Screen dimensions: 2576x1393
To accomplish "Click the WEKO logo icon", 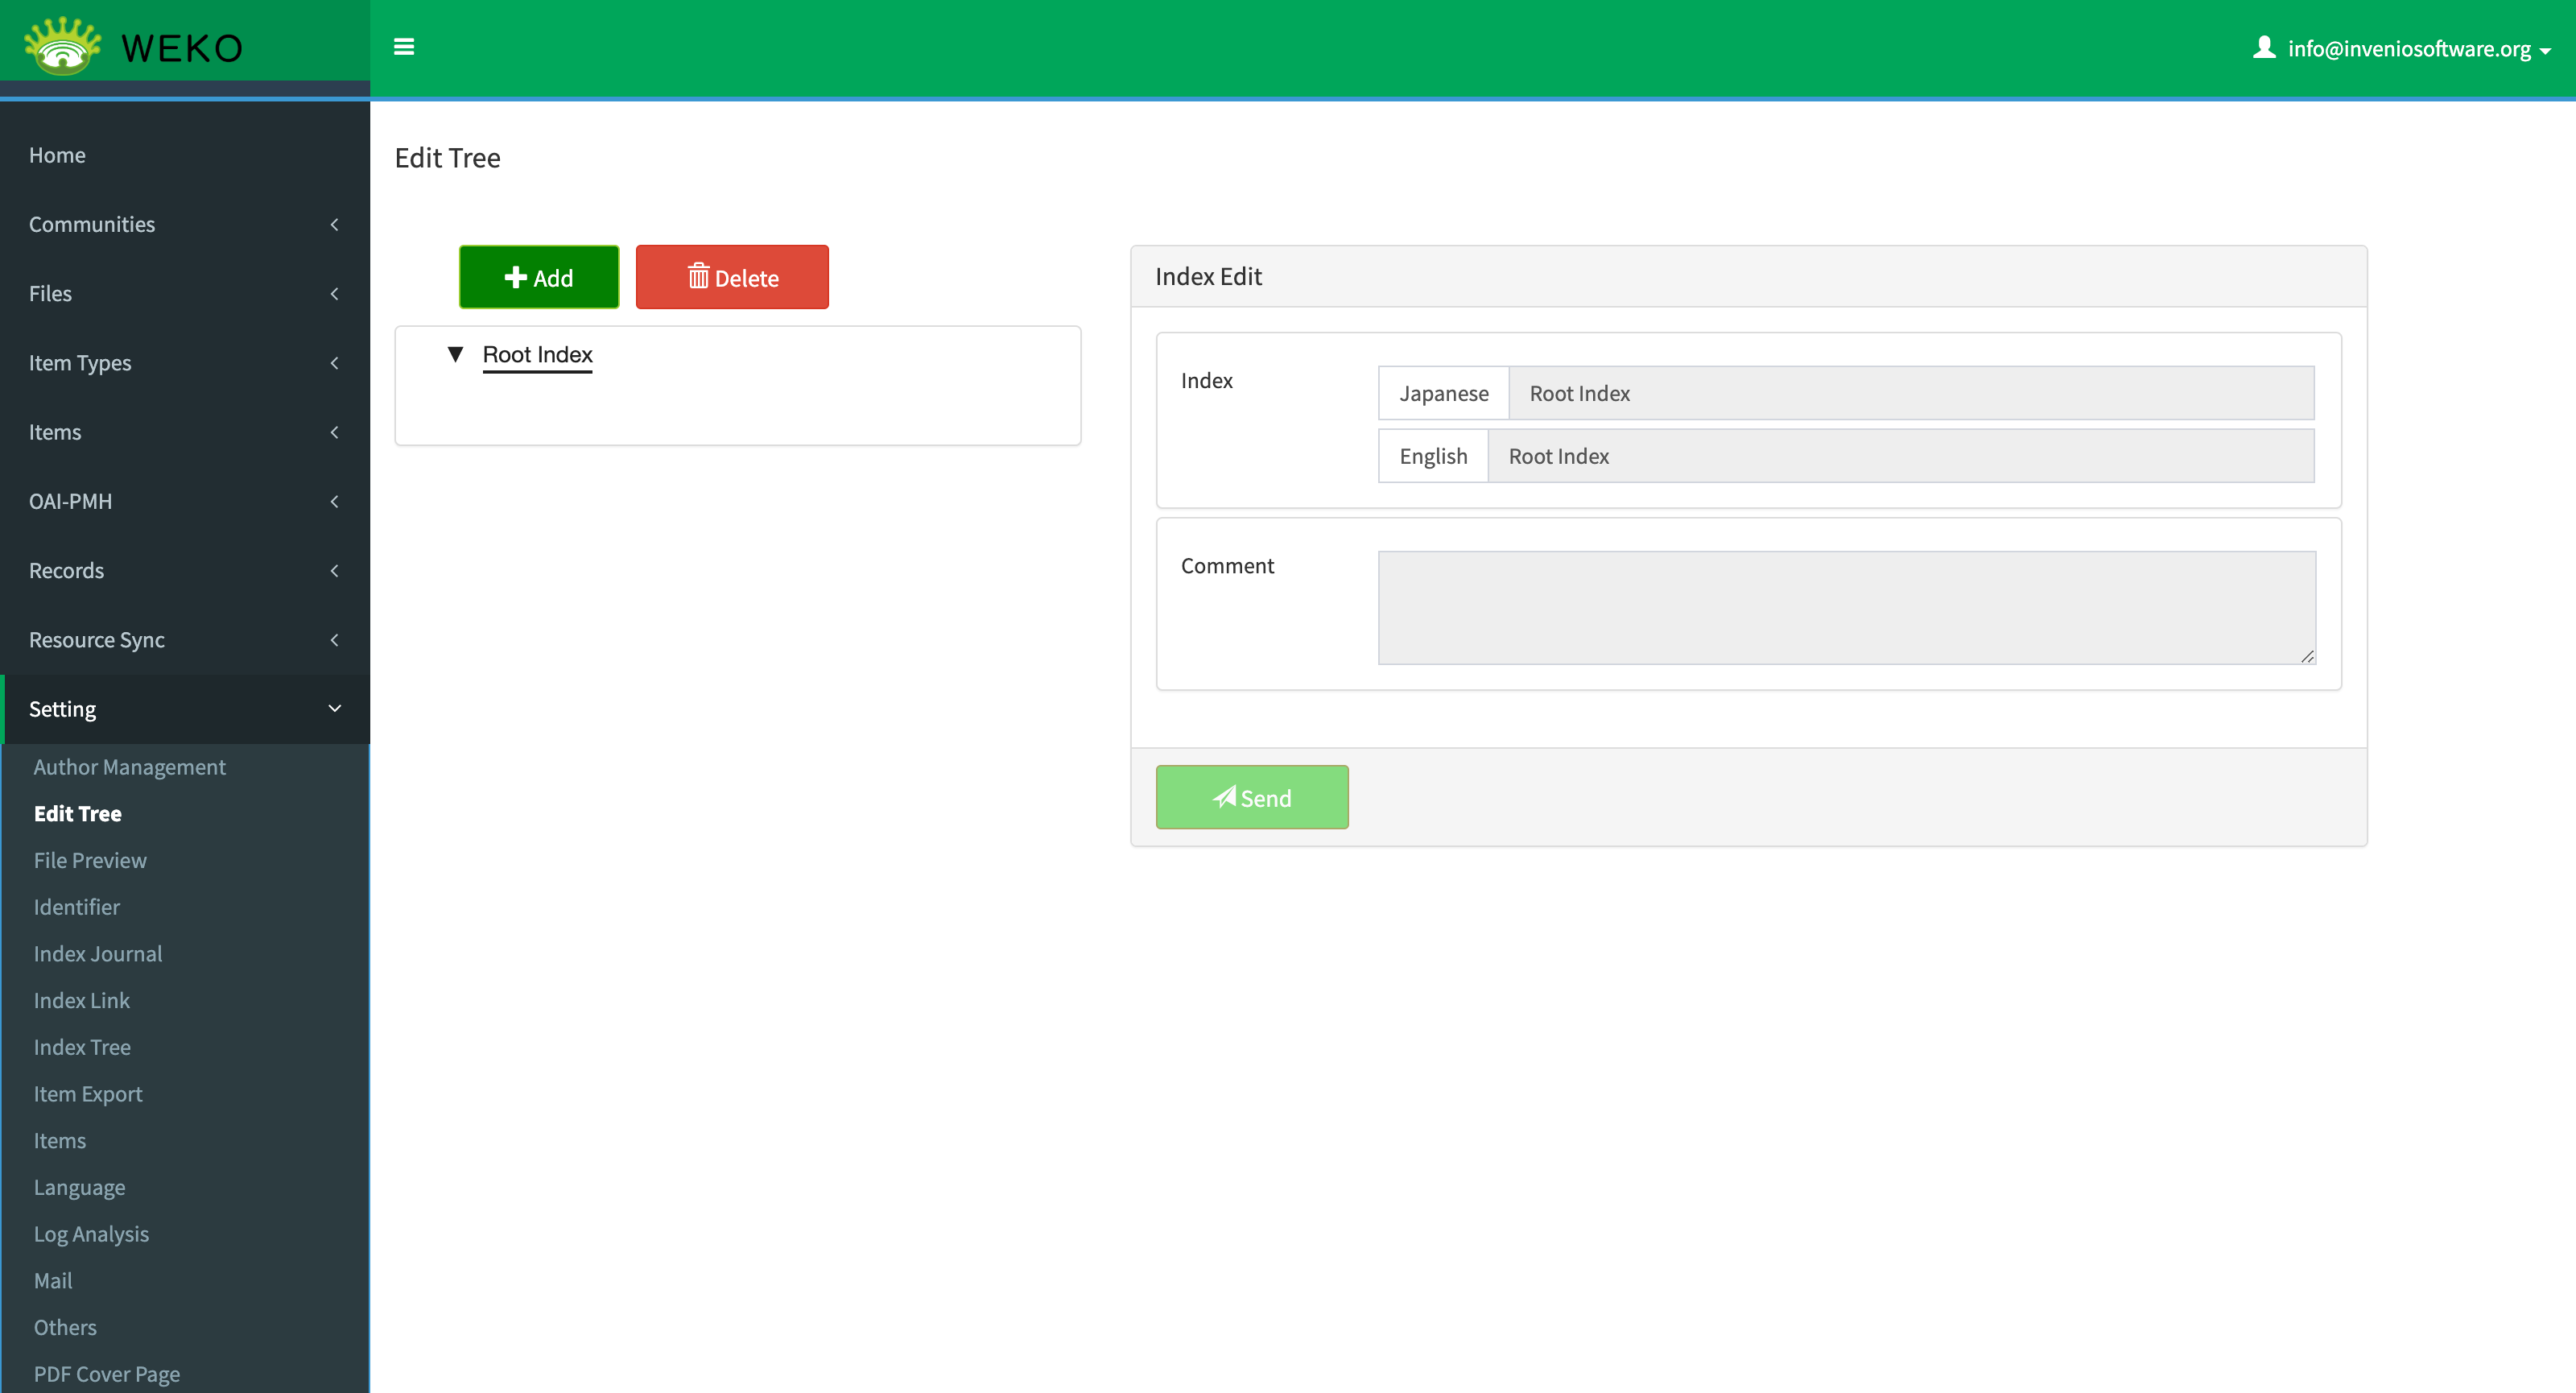I will 63,47.
